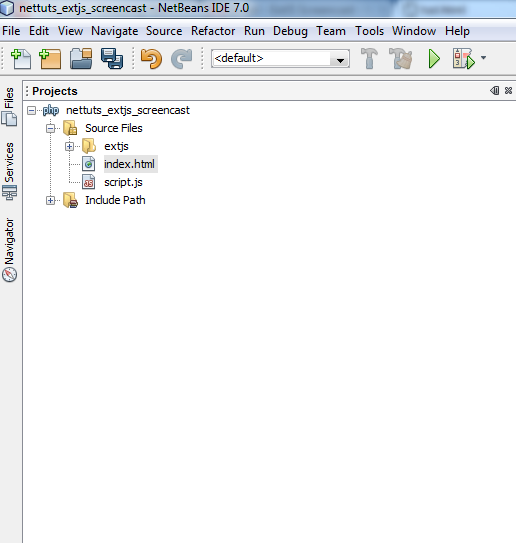Open the Source menu
This screenshot has height=543, width=516.
pyautogui.click(x=164, y=31)
